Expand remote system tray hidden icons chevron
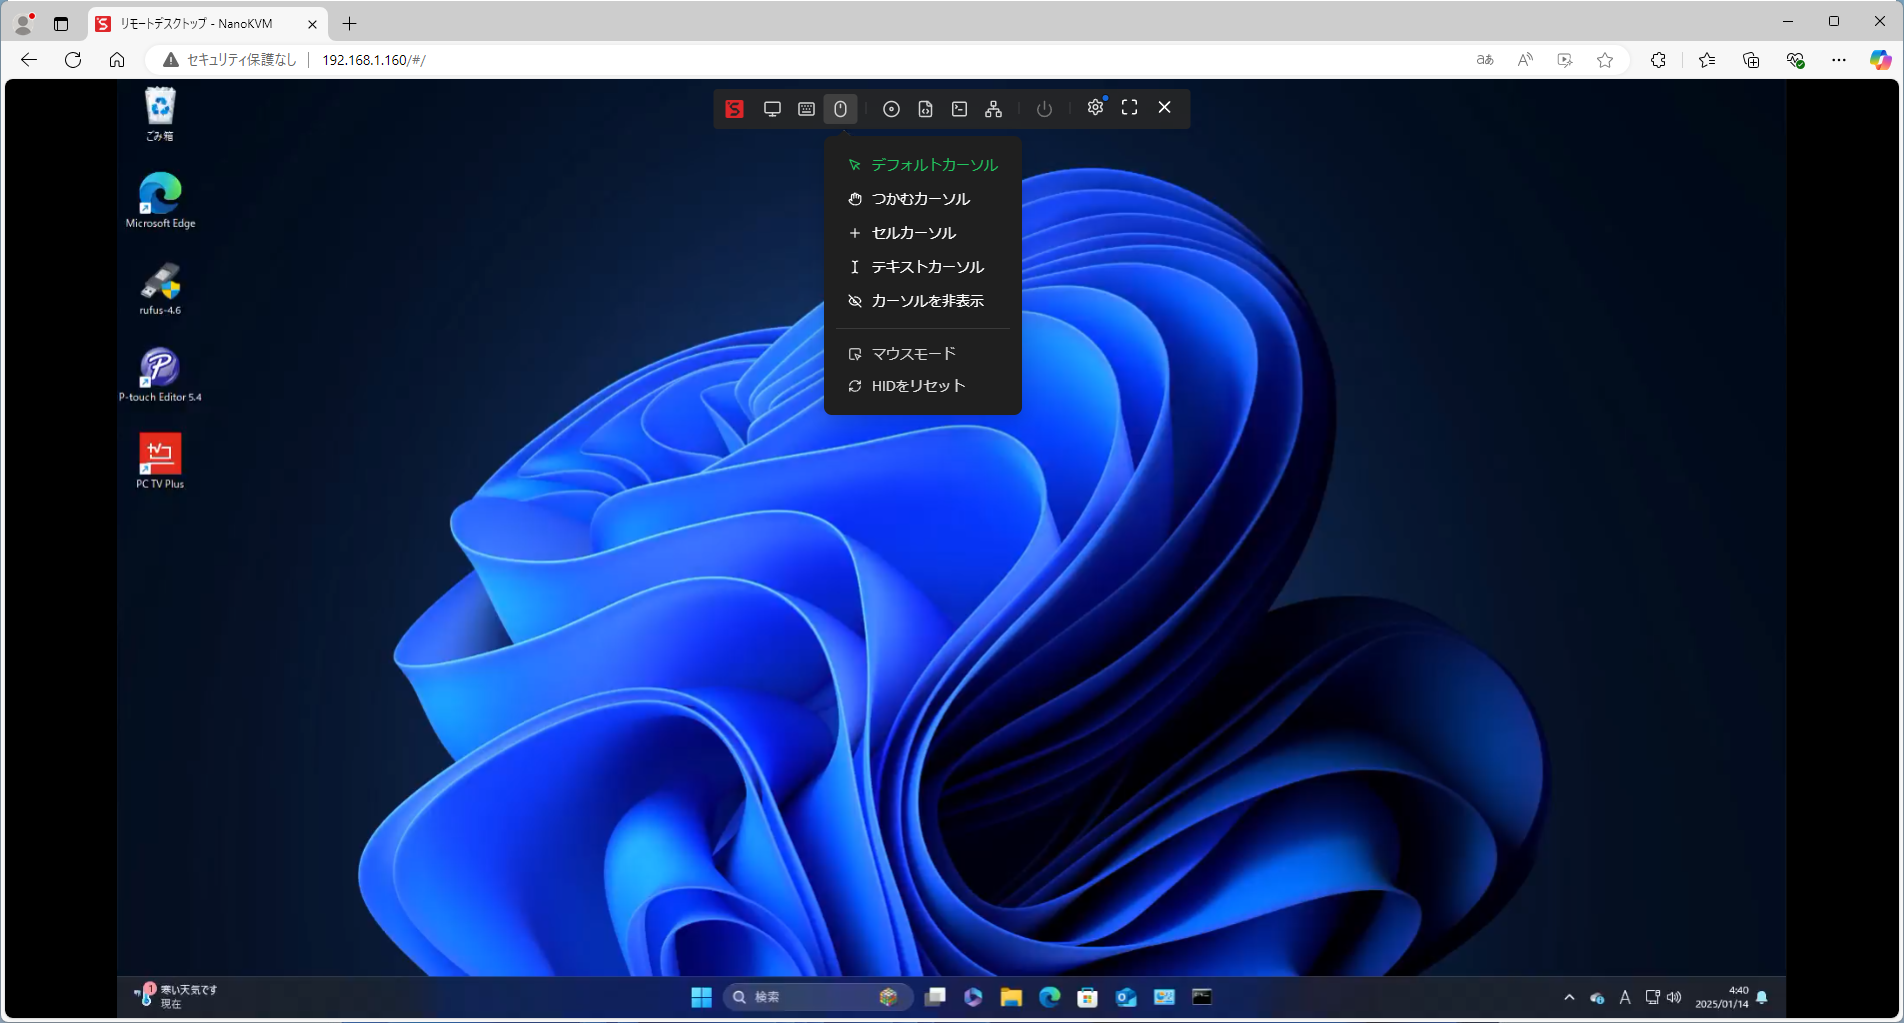This screenshot has height=1023, width=1904. [x=1569, y=997]
